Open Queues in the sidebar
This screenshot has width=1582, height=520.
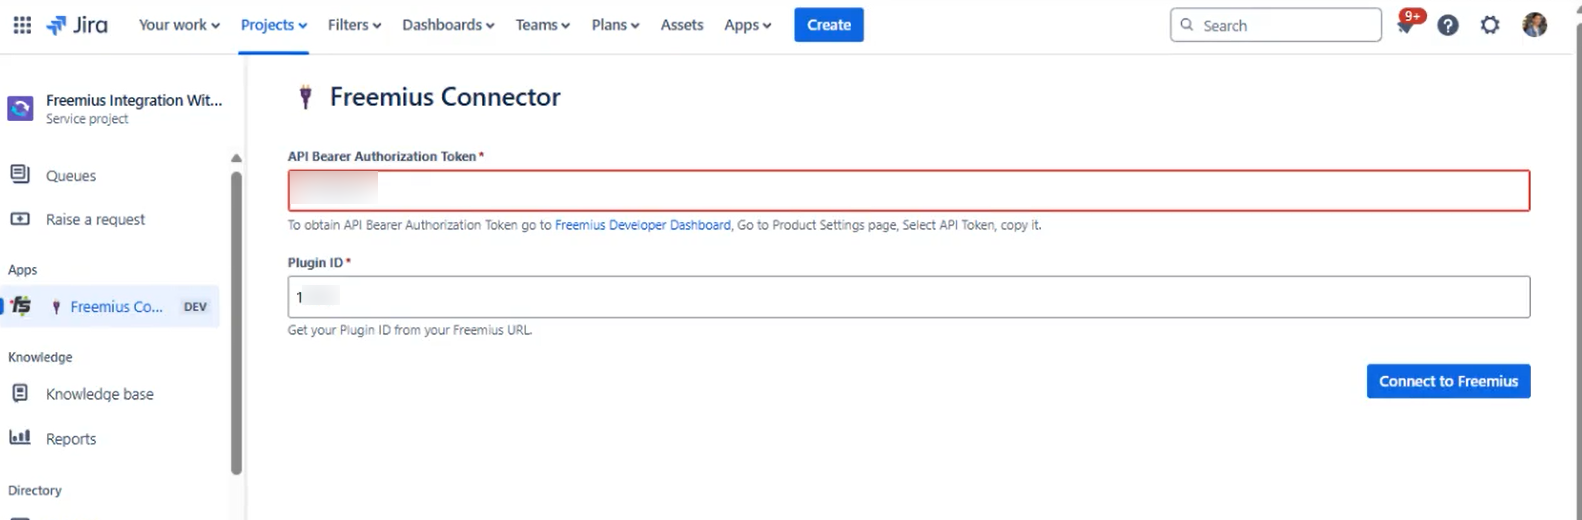[71, 176]
